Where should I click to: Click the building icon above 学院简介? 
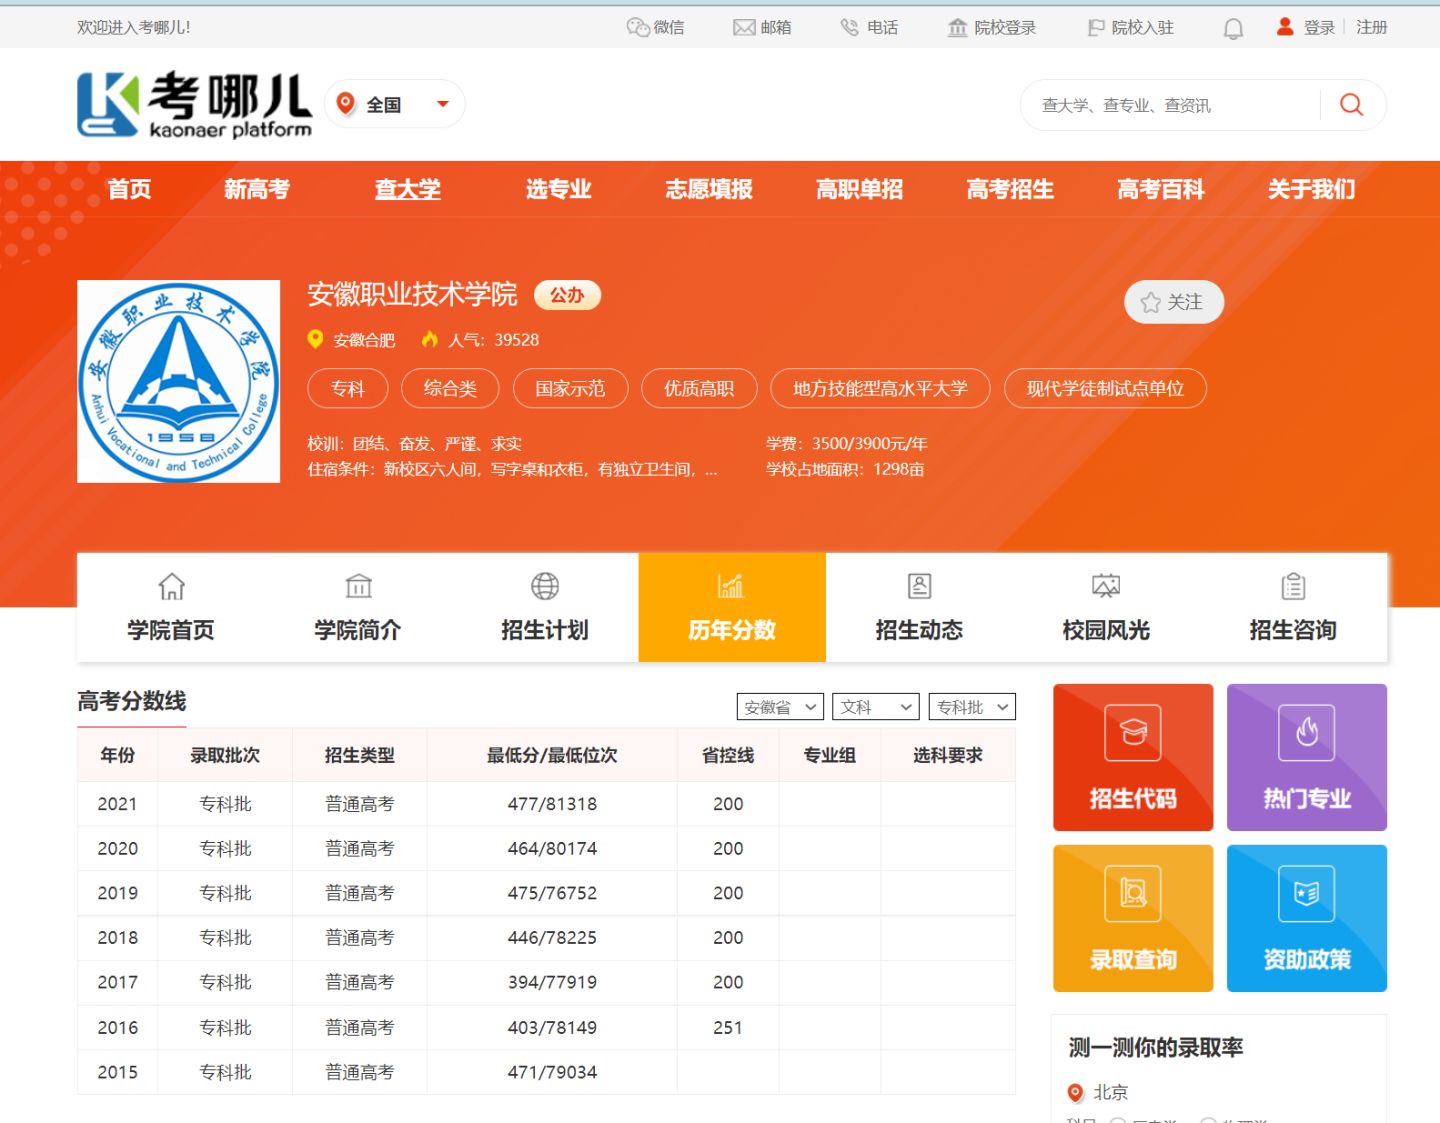coord(358,586)
